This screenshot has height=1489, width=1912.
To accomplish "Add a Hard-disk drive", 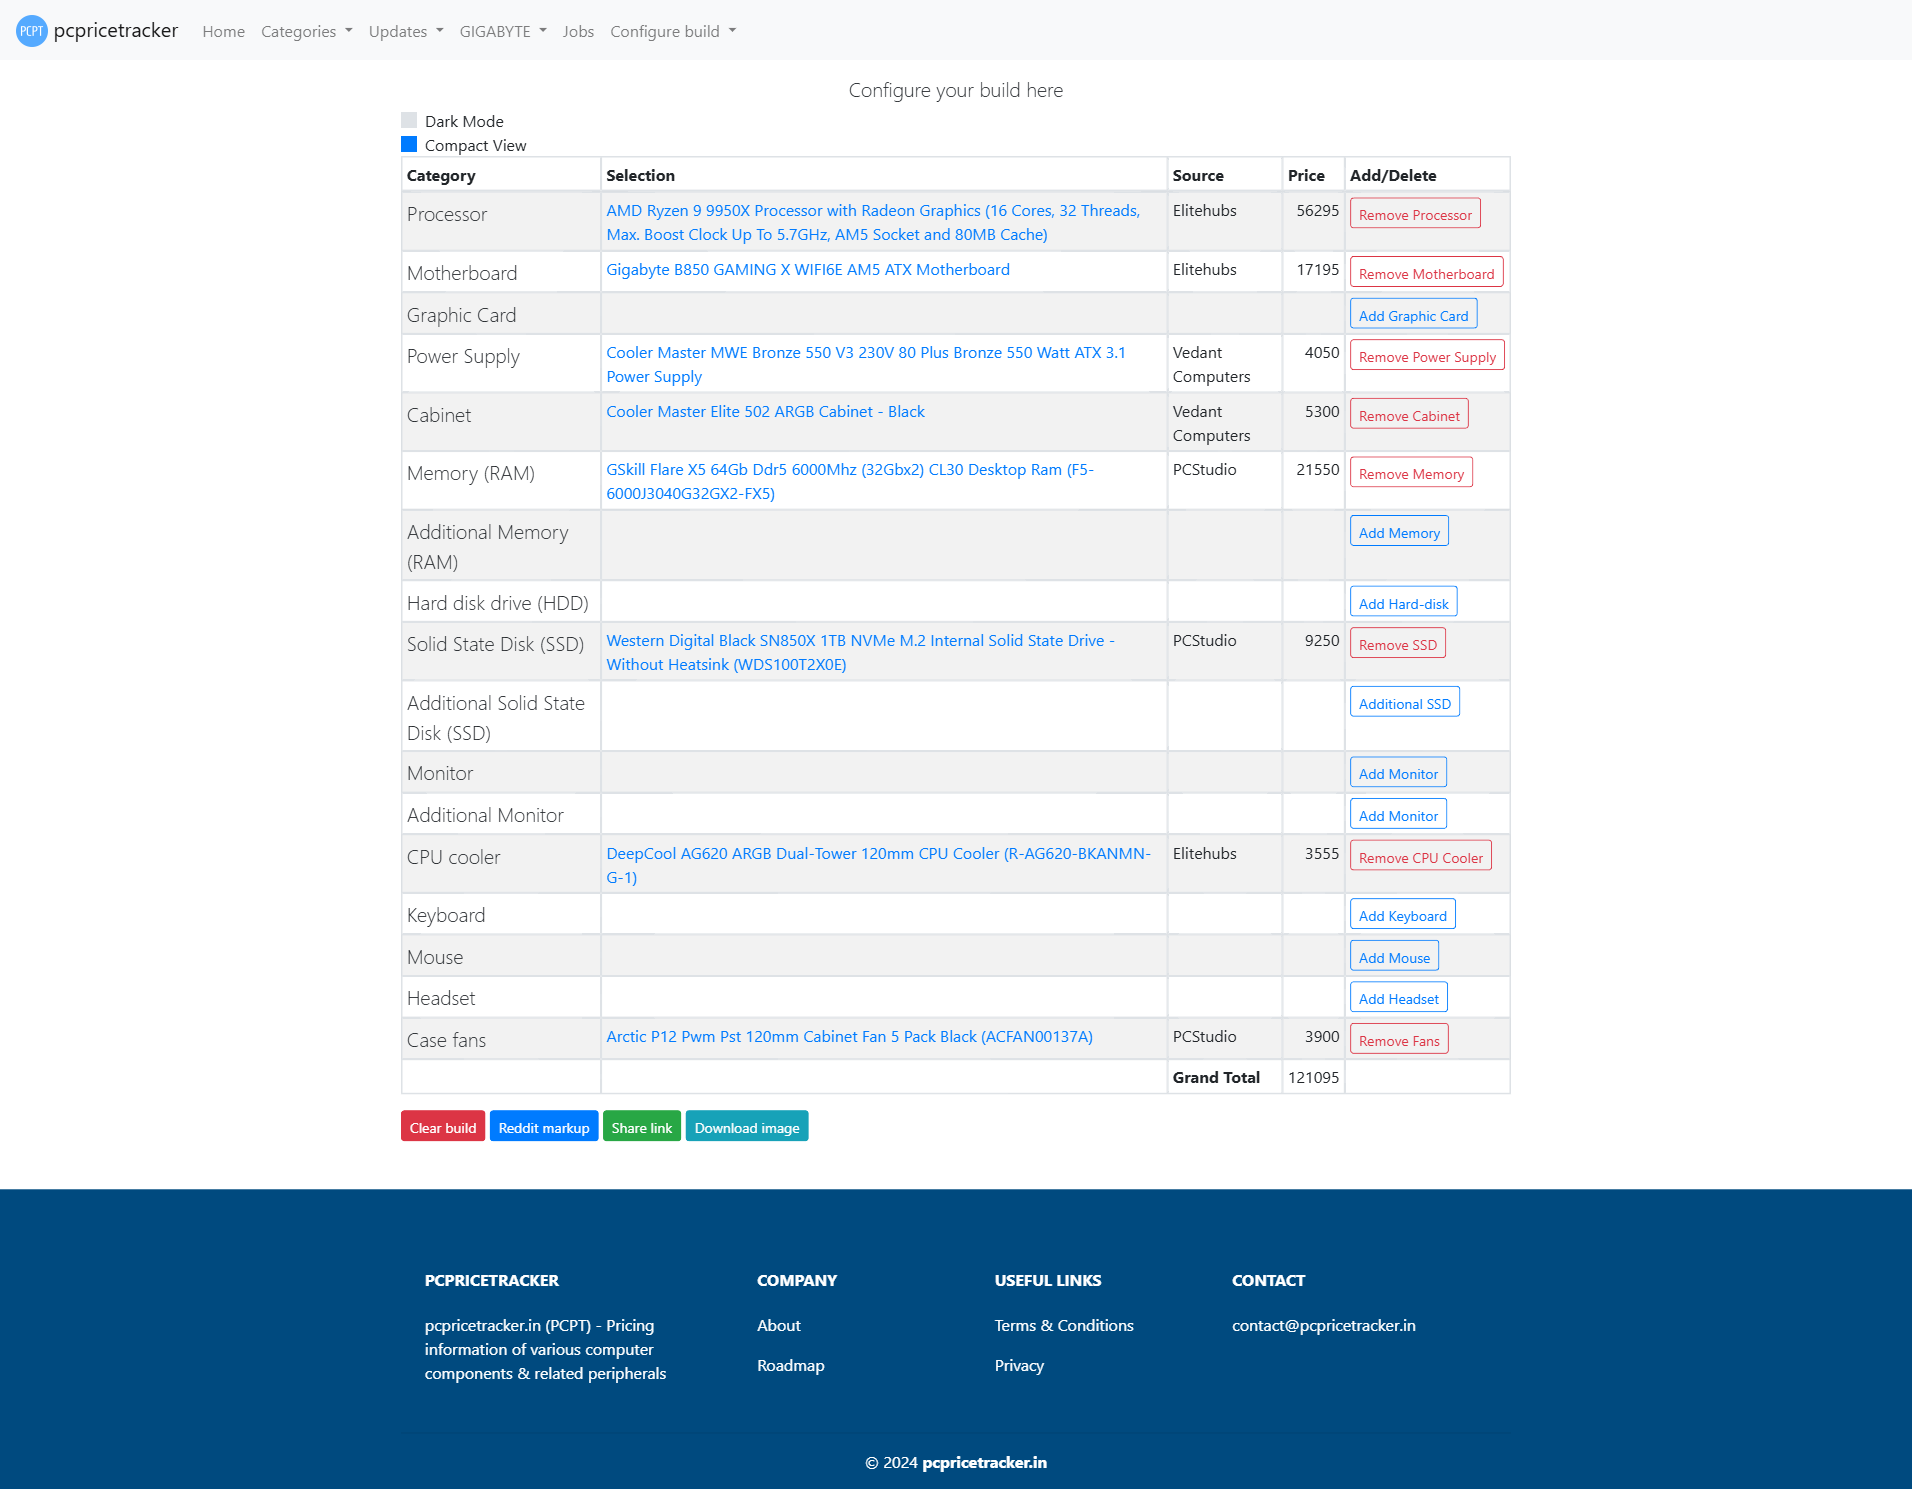I will pyautogui.click(x=1403, y=603).
